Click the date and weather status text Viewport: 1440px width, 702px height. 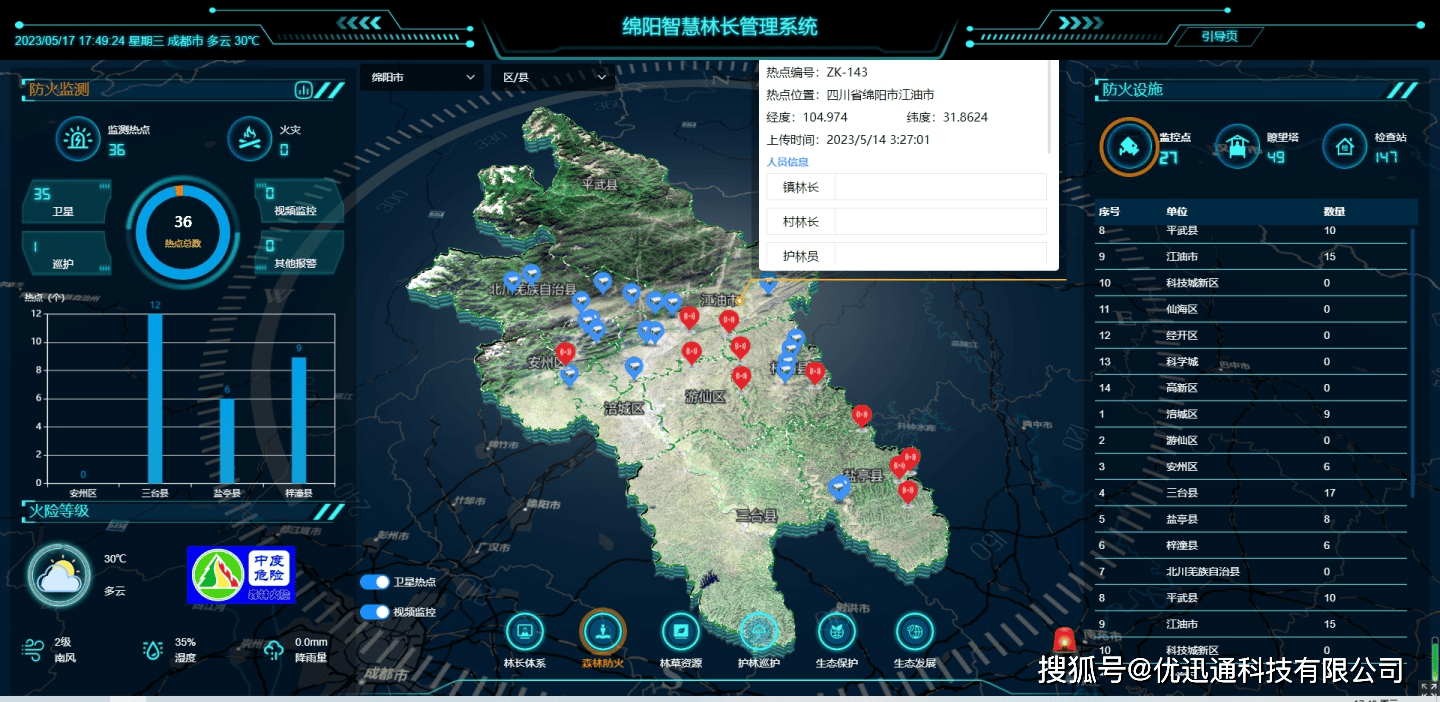[x=138, y=41]
